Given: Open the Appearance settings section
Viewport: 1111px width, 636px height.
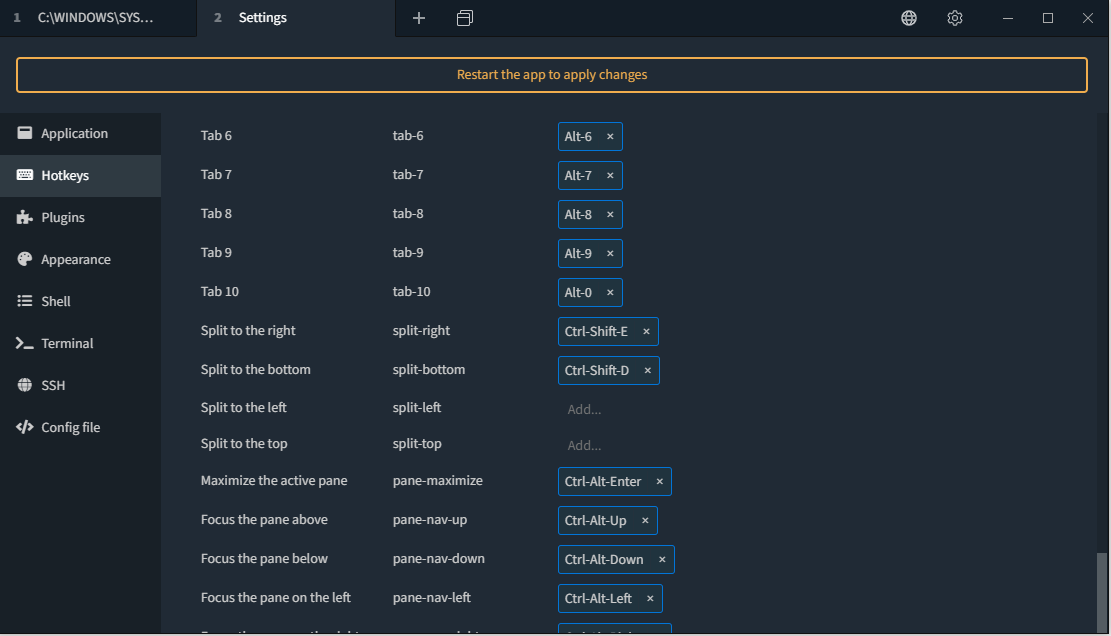Looking at the screenshot, I should click(80, 259).
